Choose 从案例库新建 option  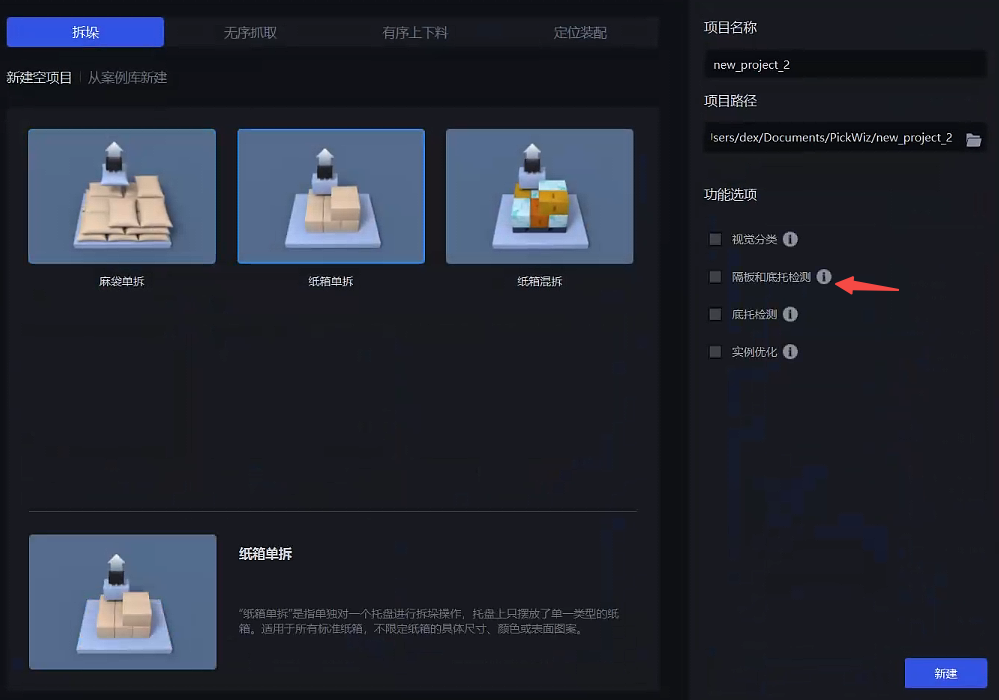coord(127,77)
